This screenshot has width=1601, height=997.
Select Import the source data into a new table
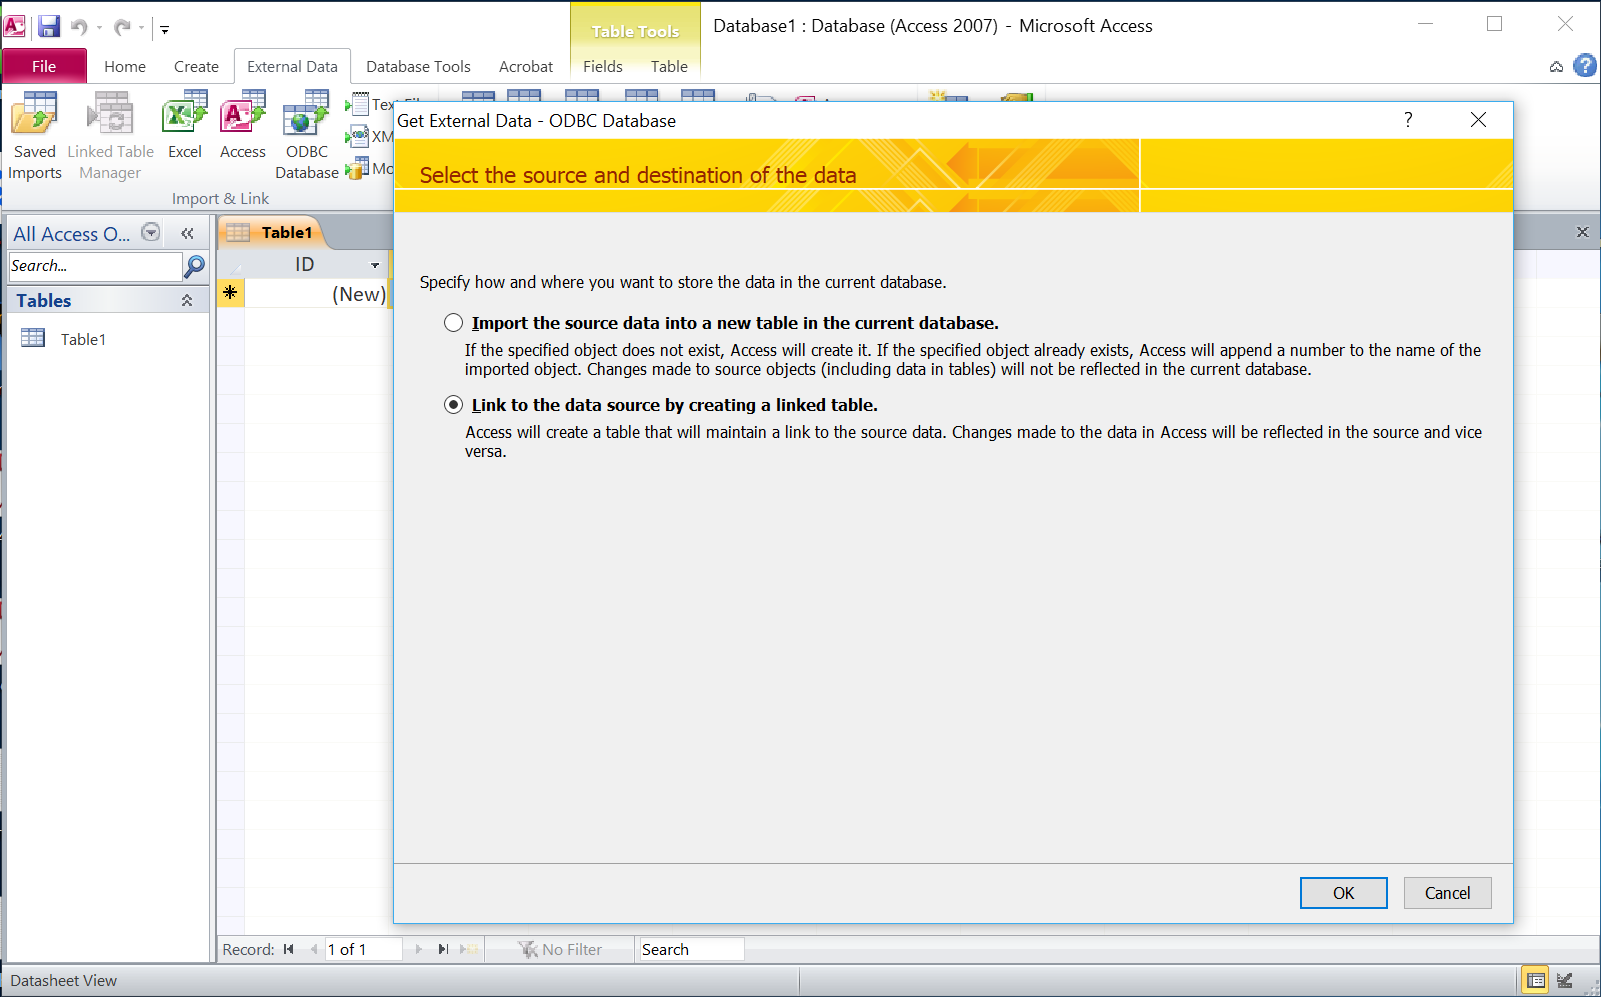pos(454,323)
